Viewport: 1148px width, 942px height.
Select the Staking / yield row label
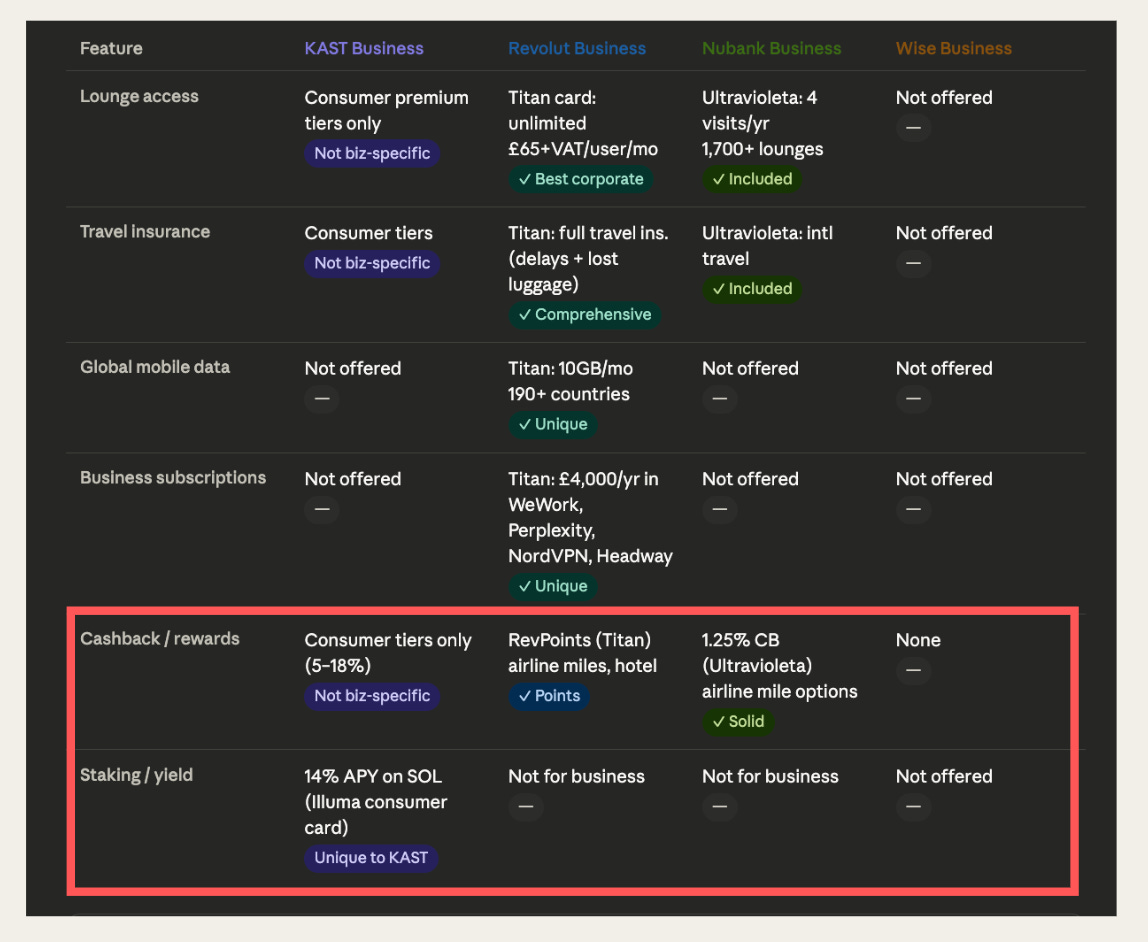point(136,775)
